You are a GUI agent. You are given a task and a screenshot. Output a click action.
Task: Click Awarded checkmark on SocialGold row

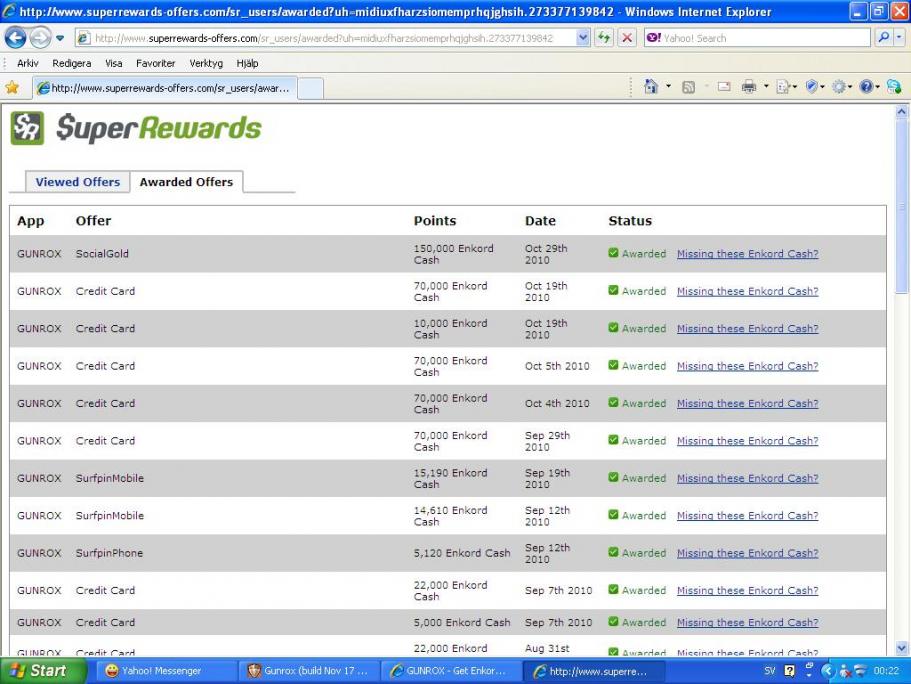613,253
